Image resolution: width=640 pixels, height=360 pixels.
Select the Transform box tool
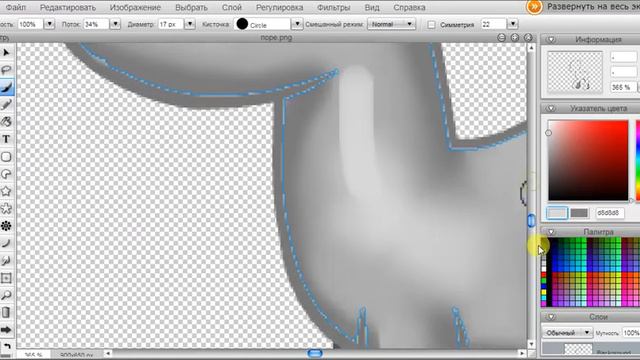(x=6, y=278)
